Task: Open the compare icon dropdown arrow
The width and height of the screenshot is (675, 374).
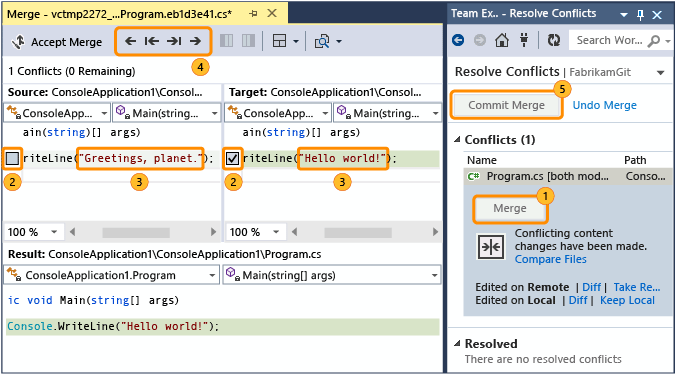Action: tap(339, 42)
